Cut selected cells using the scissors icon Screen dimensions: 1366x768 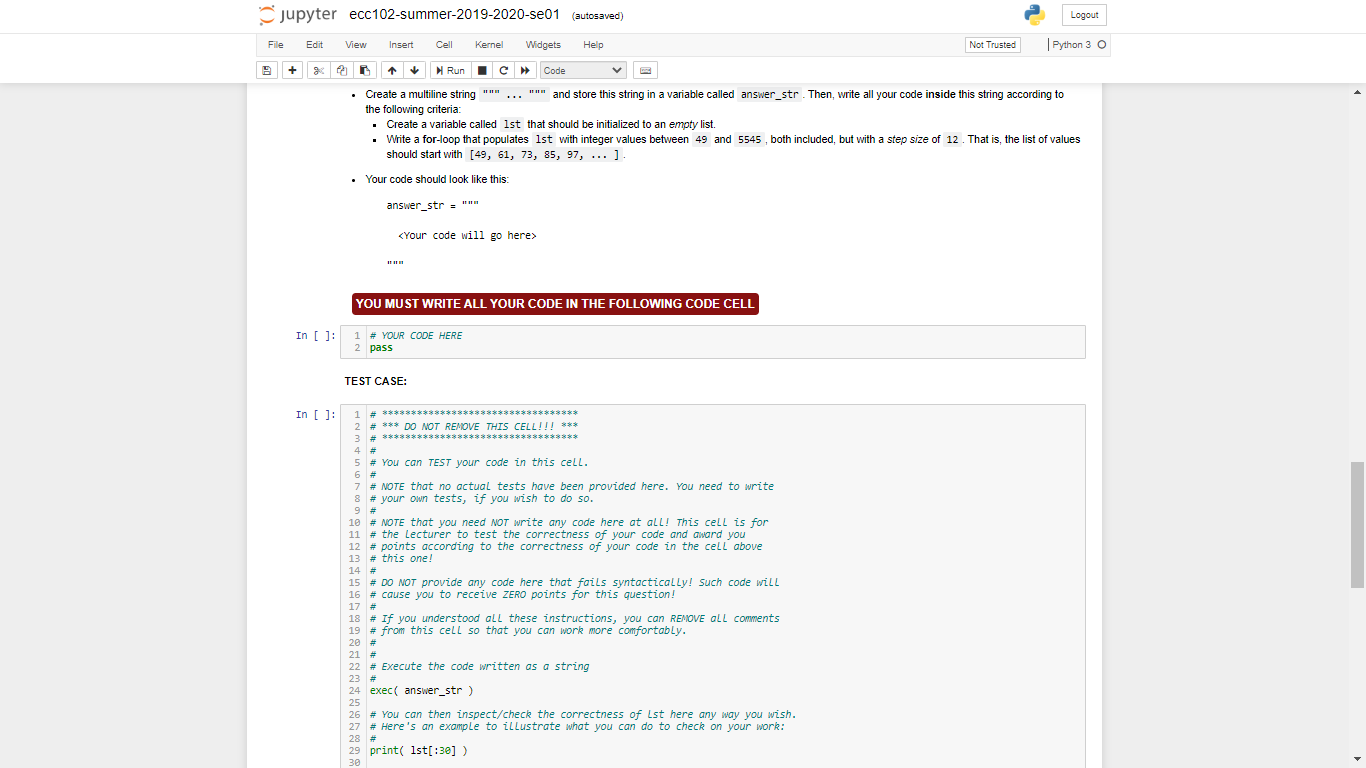pos(318,70)
